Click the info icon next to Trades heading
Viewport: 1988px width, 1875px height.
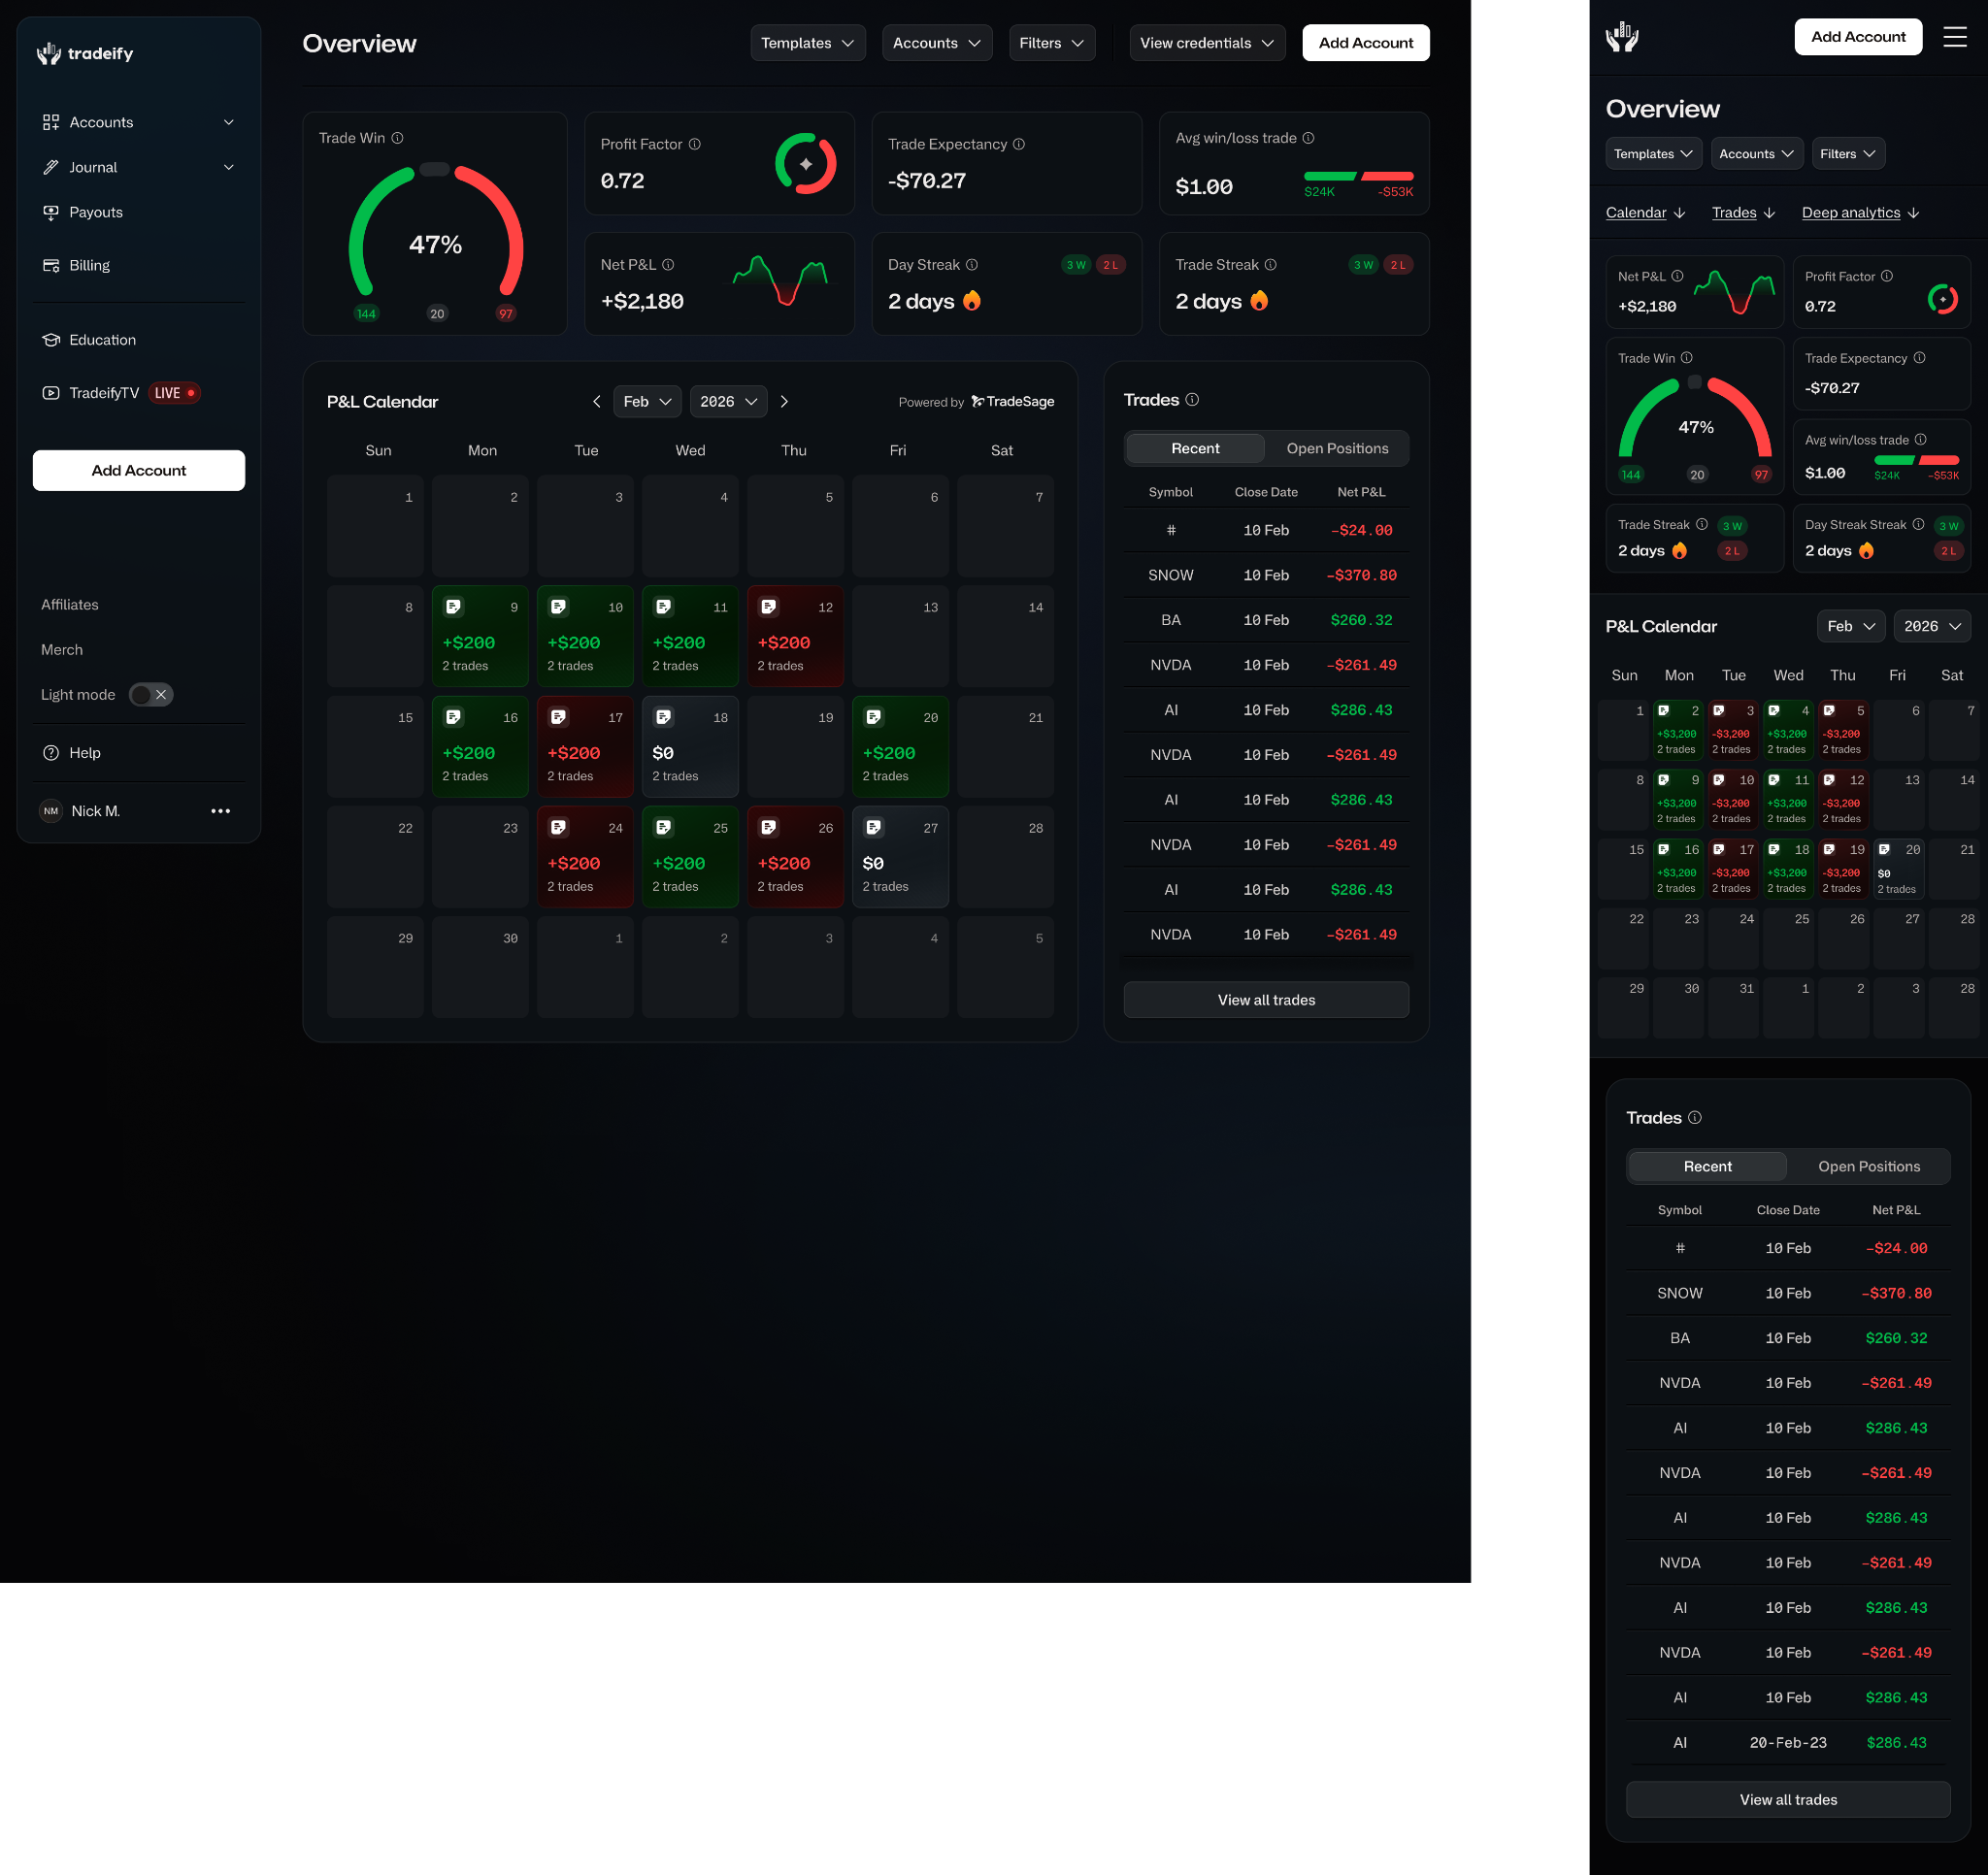(x=1192, y=400)
